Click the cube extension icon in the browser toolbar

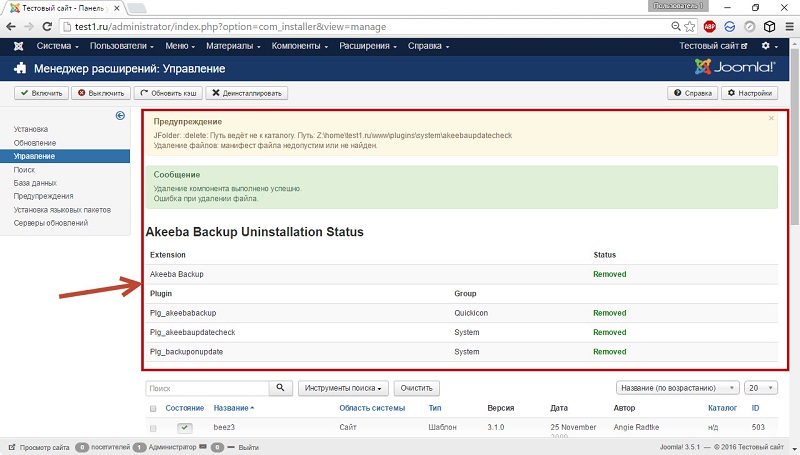769,27
